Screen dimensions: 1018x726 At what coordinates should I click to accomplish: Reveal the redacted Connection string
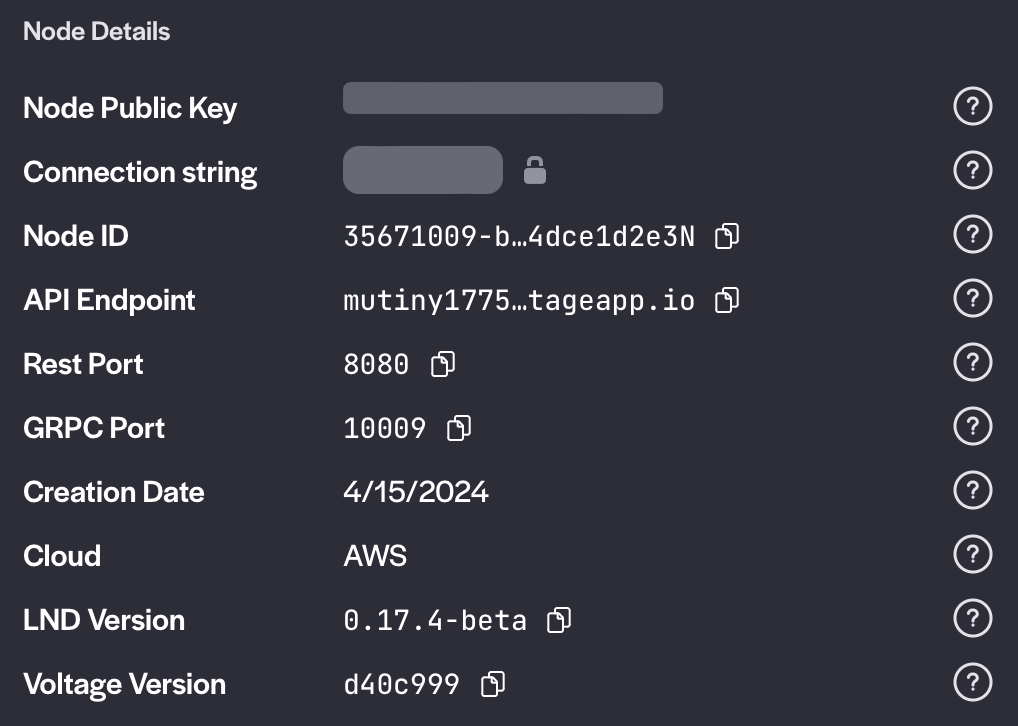pyautogui.click(x=422, y=170)
